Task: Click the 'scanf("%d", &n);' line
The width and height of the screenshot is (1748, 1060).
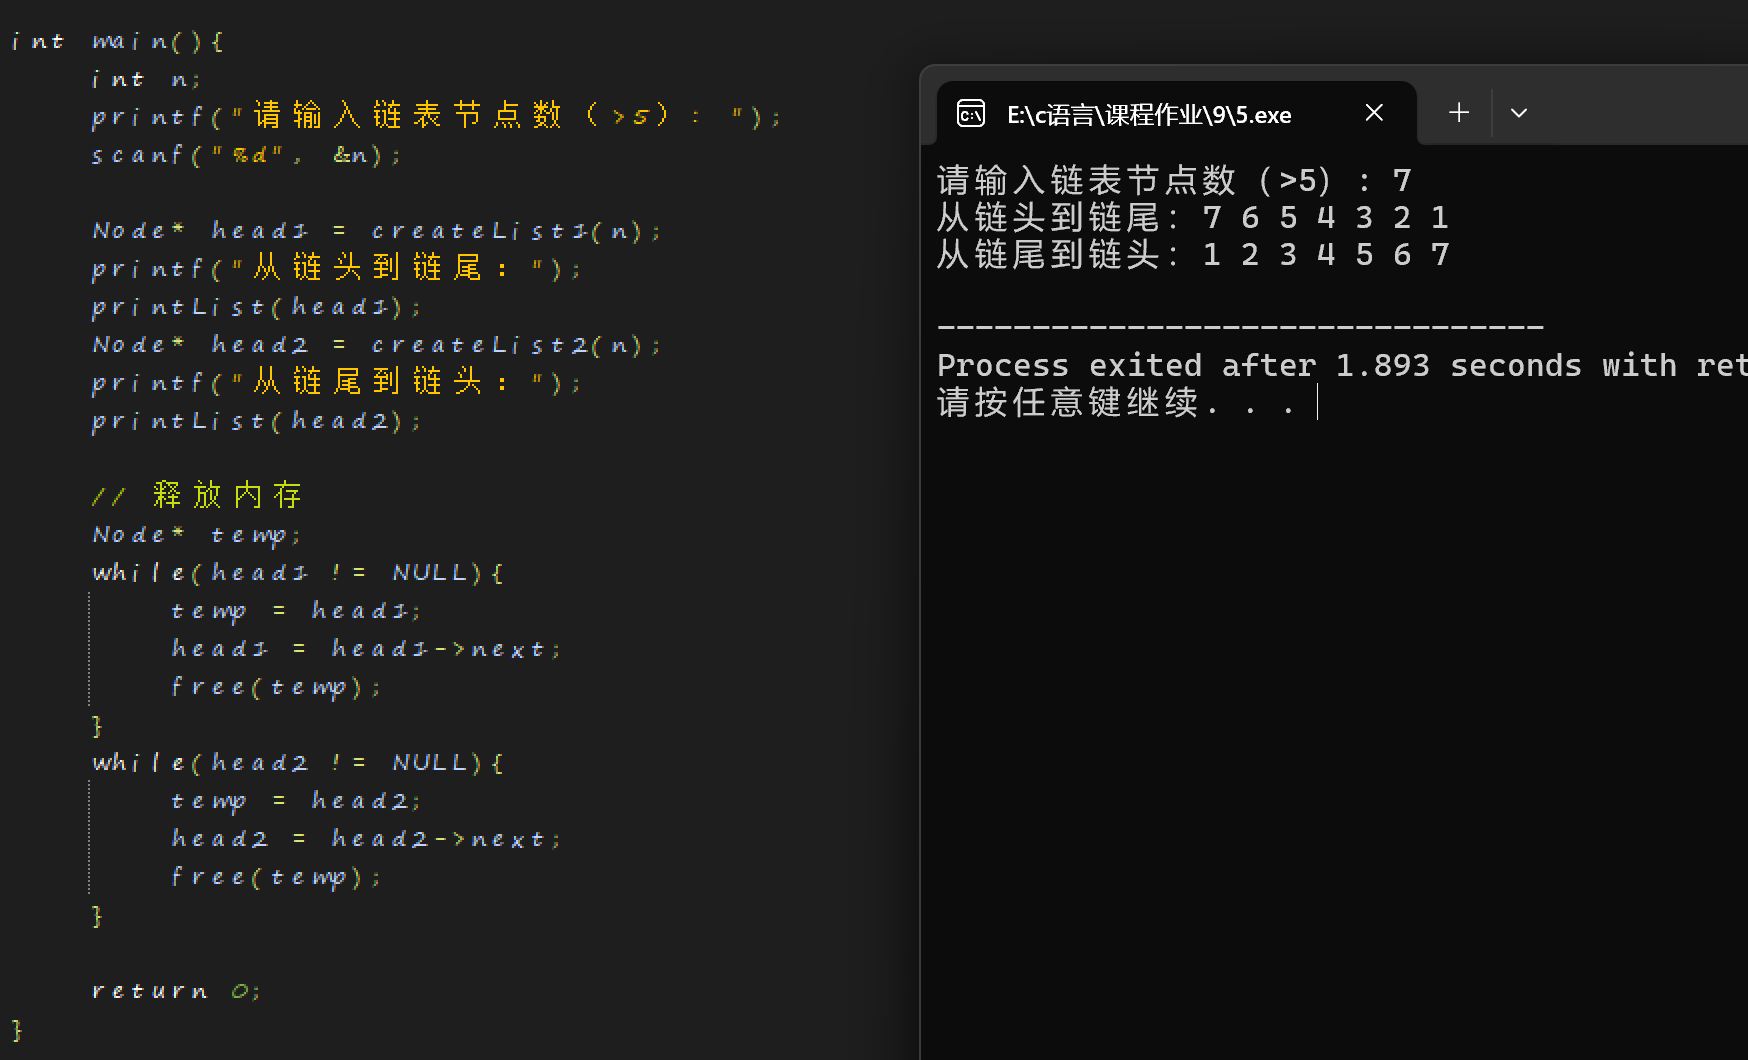Action: point(246,156)
